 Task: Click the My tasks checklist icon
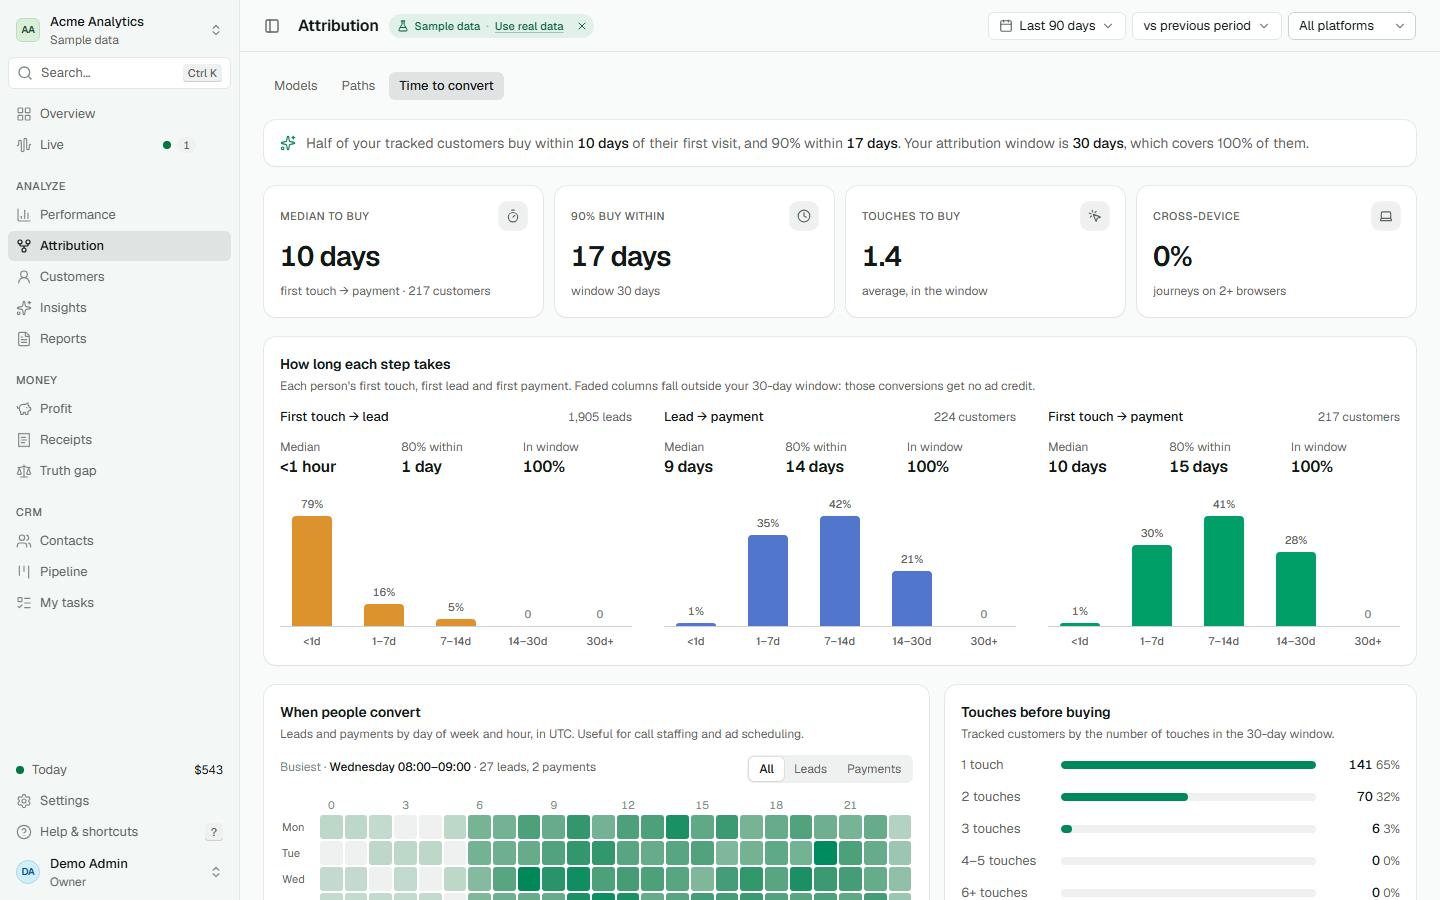point(24,603)
